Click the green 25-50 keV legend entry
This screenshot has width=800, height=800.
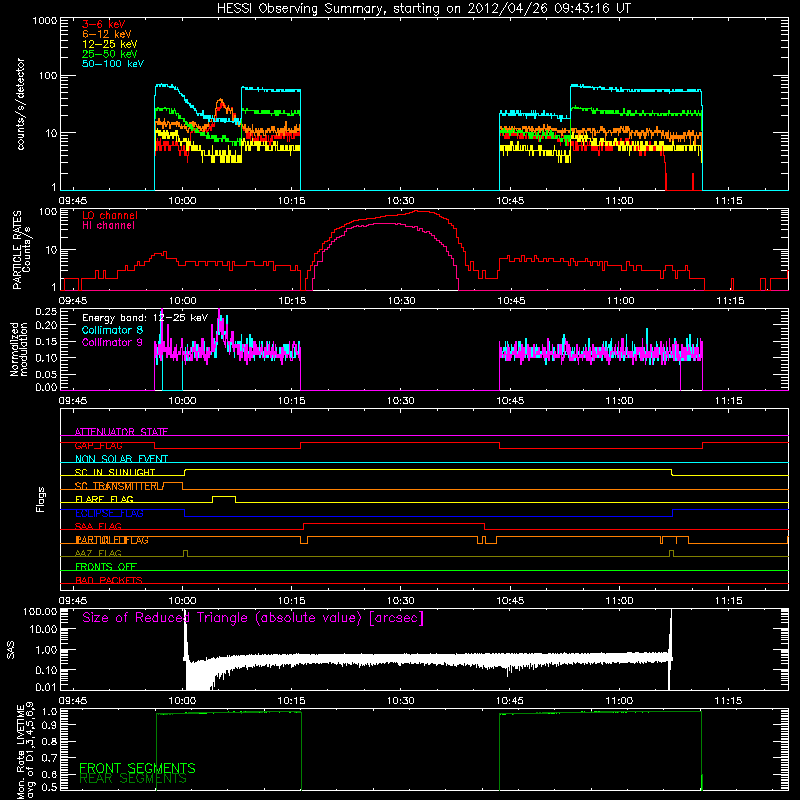click(110, 54)
